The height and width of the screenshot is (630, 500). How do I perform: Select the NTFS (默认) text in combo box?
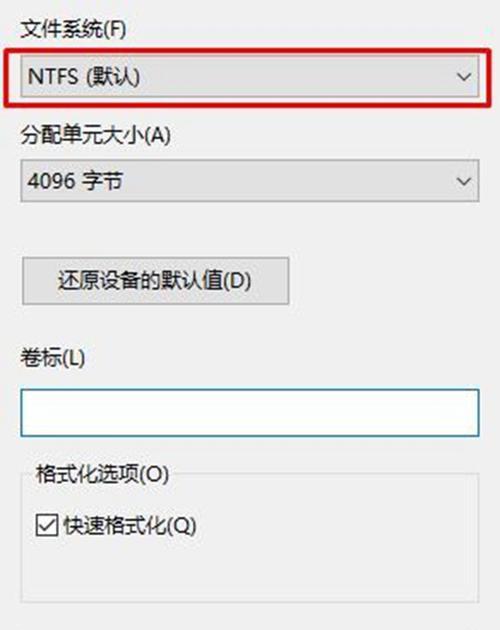pos(84,76)
